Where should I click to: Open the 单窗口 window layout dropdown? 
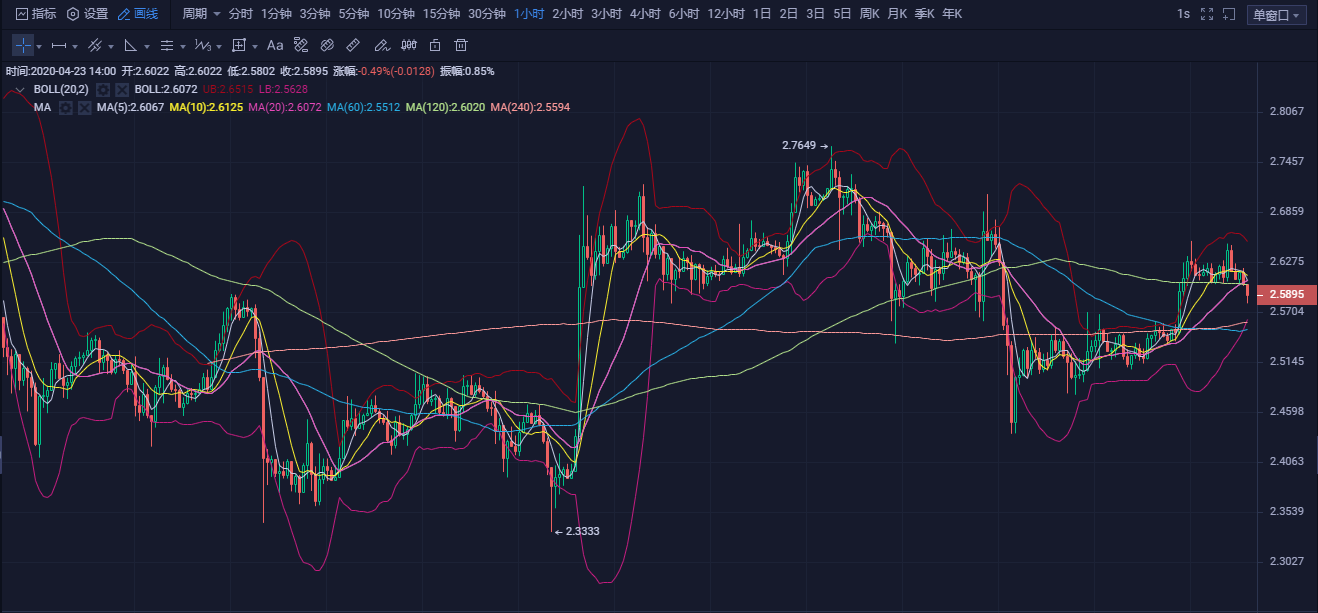(x=1278, y=15)
